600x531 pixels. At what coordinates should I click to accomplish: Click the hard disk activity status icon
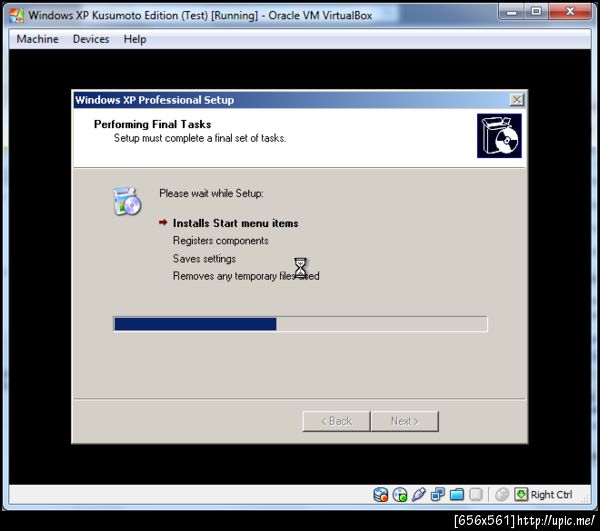[380, 494]
